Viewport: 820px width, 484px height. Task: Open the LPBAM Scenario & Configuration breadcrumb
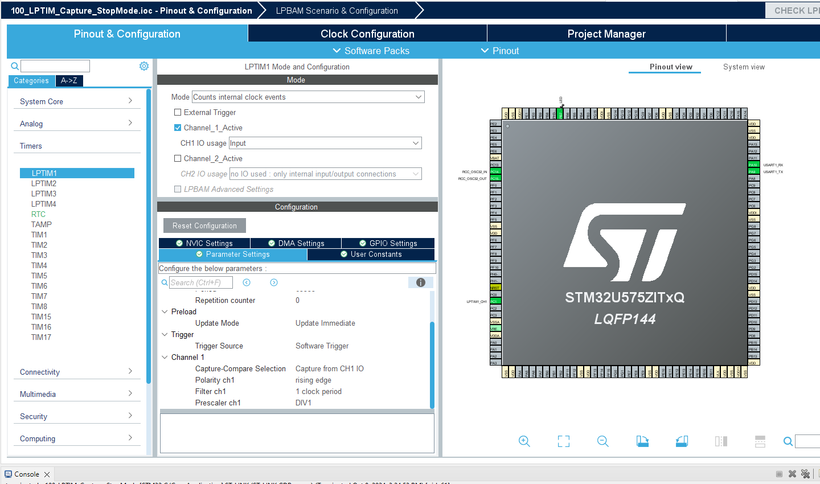337,10
